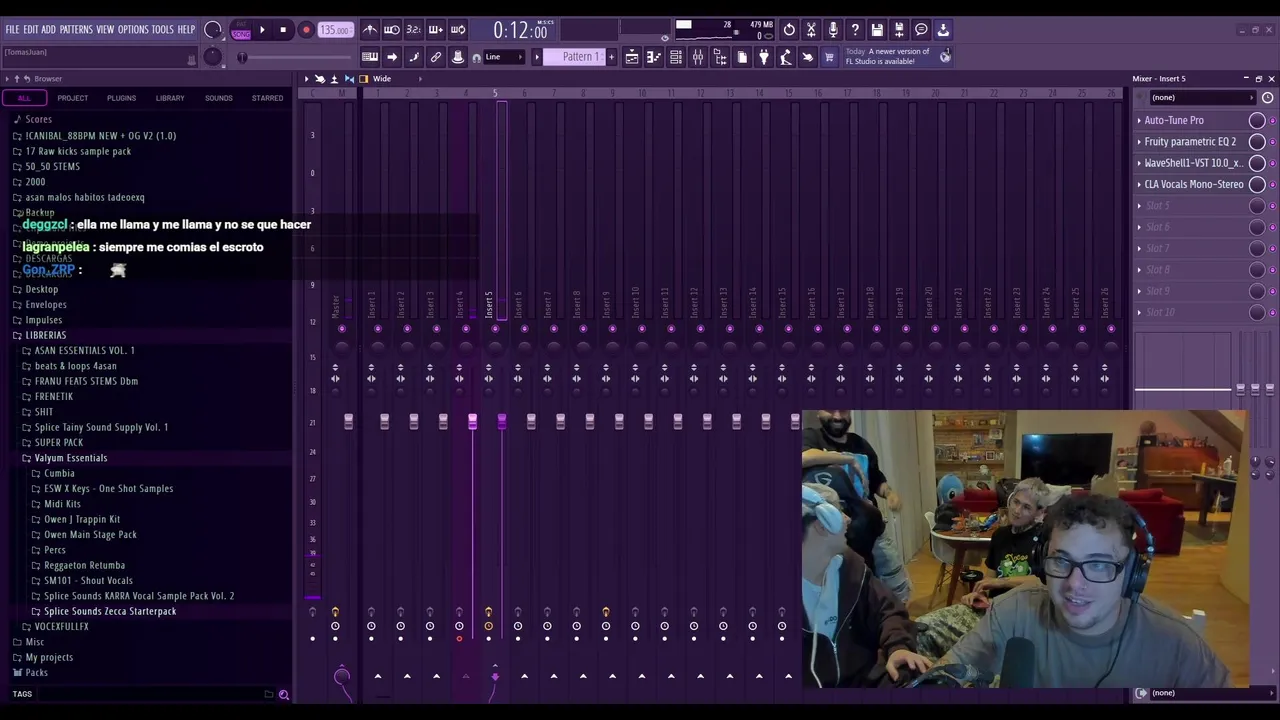Switch PAT/SONG playback mode
1280x720 pixels.
(x=241, y=31)
